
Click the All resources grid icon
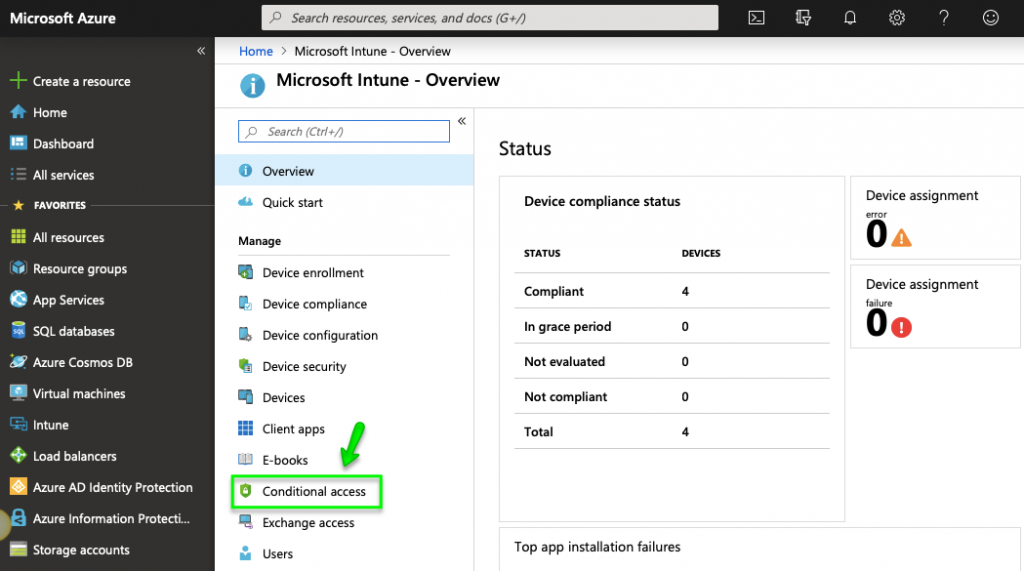point(18,237)
